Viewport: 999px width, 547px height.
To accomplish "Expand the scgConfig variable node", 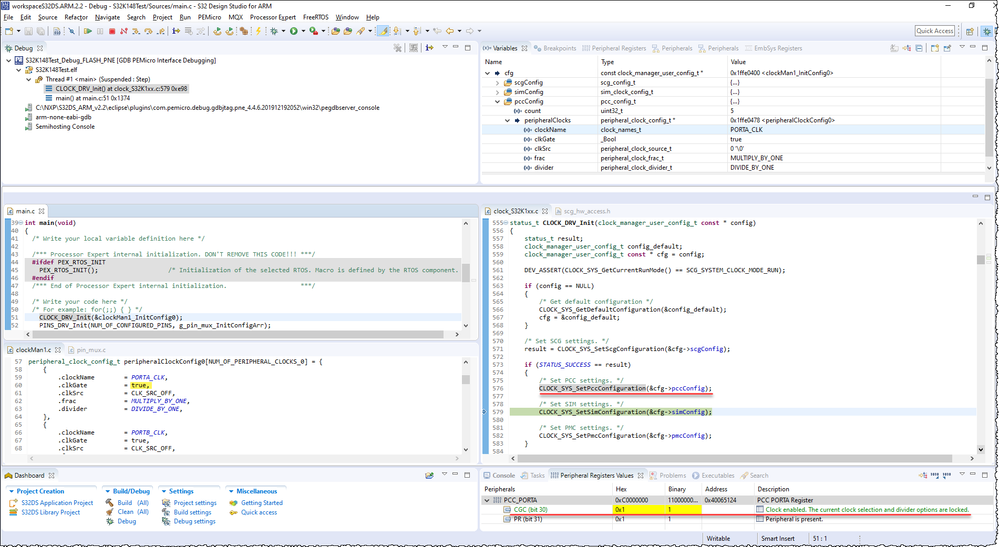I will (x=497, y=82).
